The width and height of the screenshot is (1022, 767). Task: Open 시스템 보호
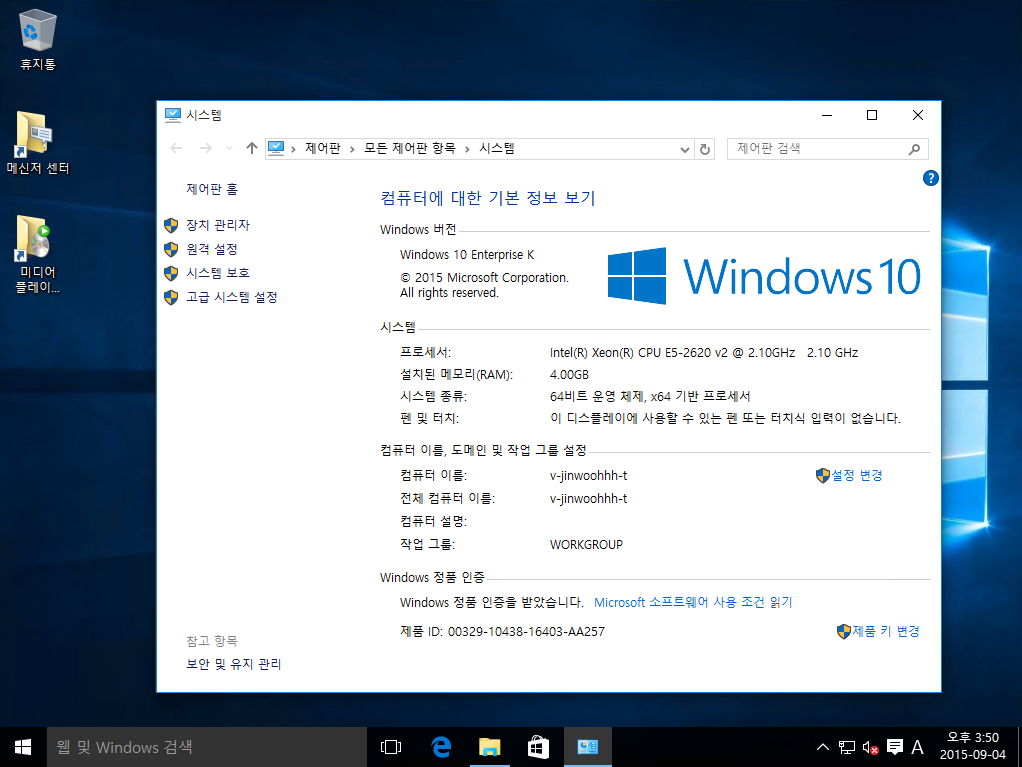[x=218, y=273]
